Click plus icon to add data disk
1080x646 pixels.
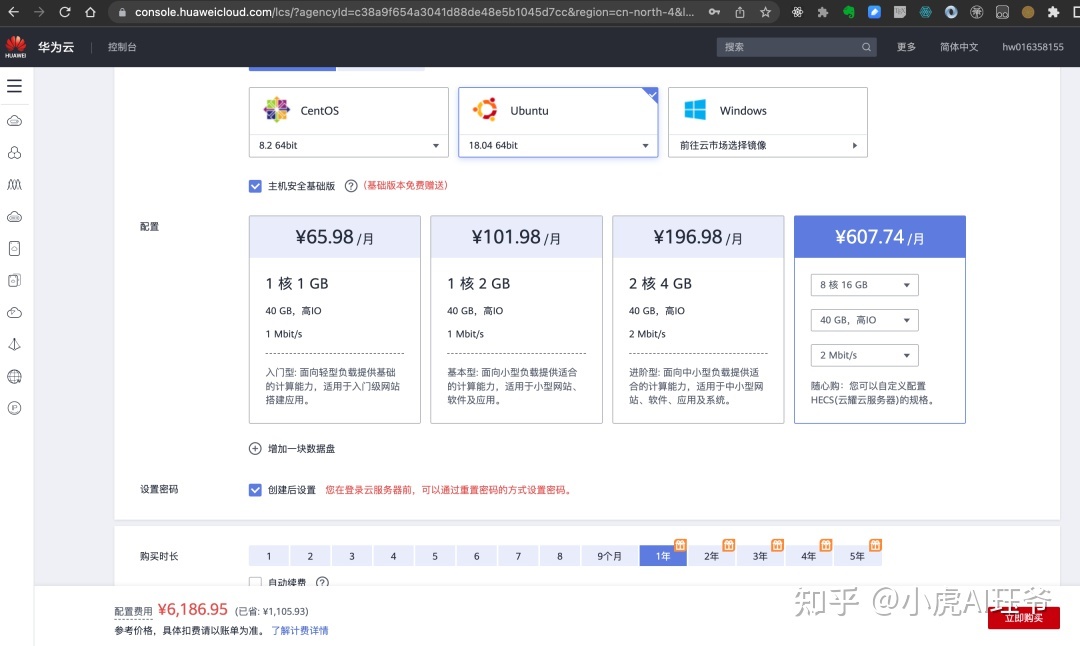tap(255, 448)
